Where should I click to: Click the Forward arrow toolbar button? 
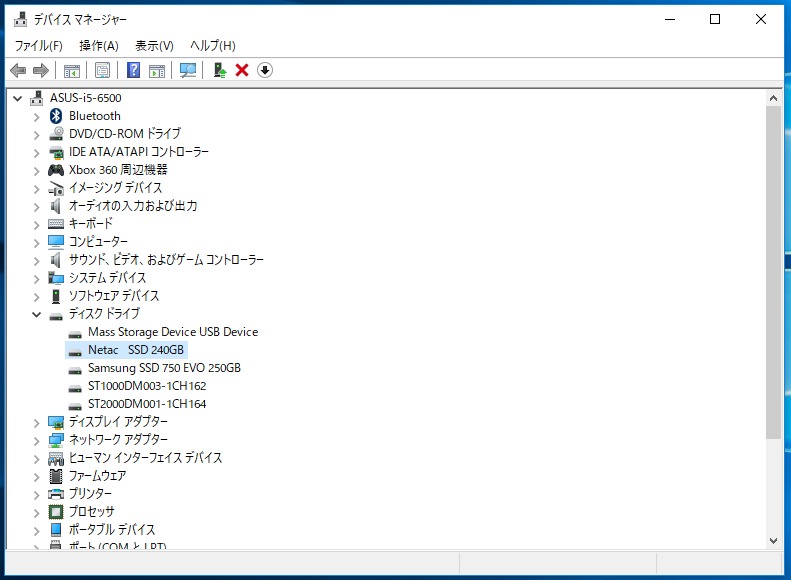tap(41, 70)
